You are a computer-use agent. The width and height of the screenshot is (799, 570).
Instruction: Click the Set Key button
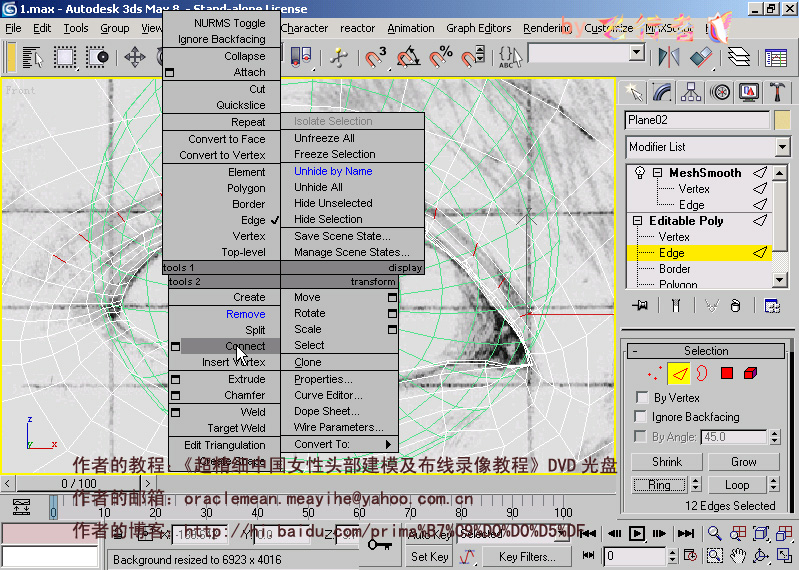point(430,557)
